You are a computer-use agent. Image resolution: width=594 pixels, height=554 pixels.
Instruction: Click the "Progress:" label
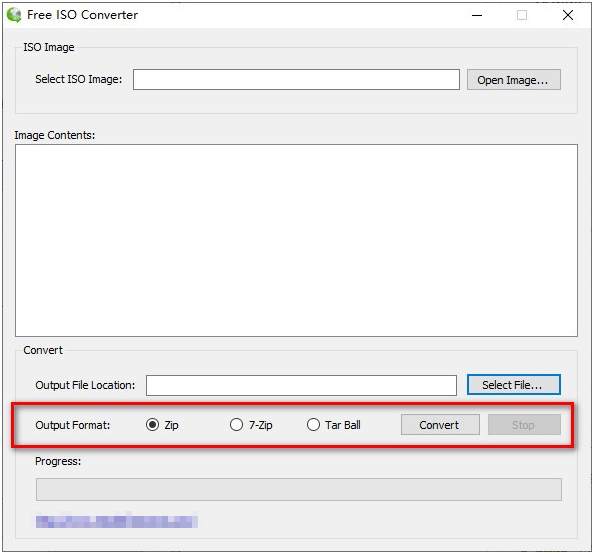[58, 461]
